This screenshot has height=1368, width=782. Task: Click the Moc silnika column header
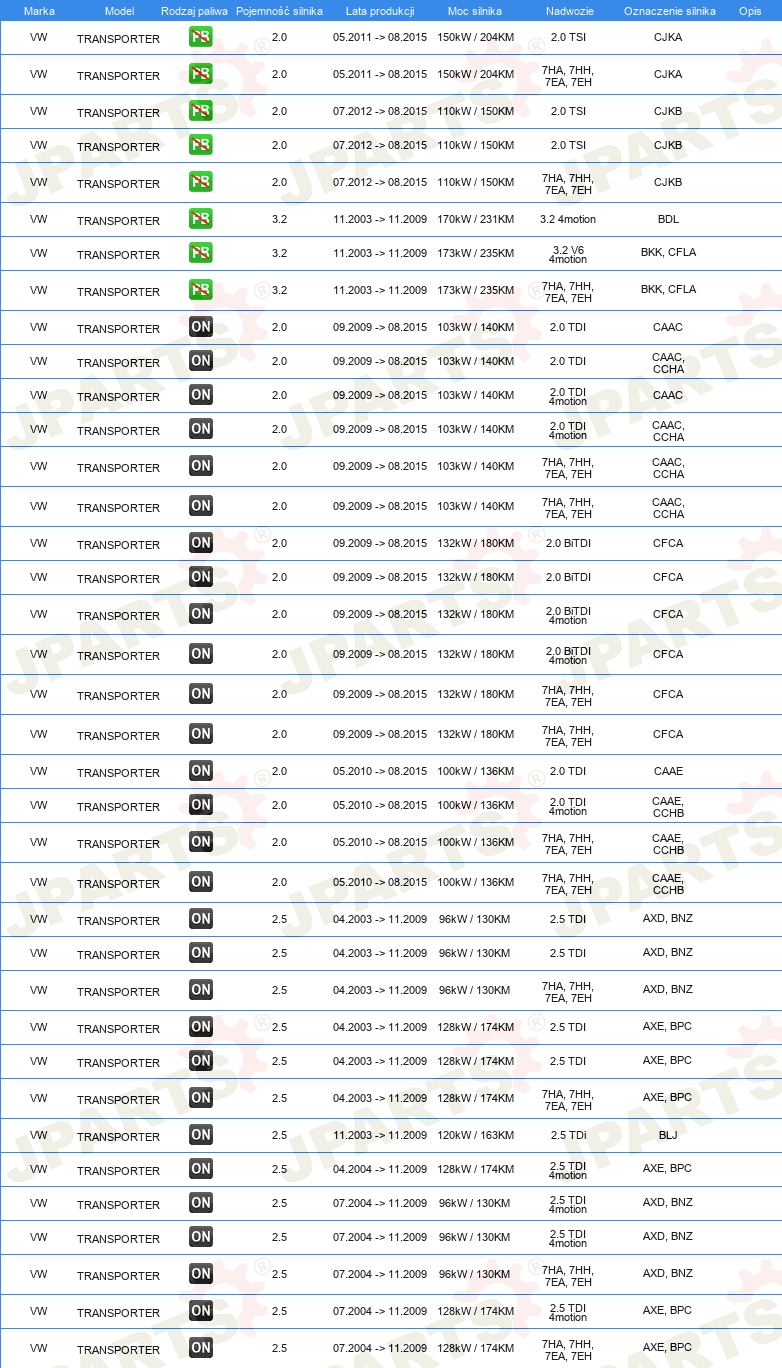click(475, 10)
